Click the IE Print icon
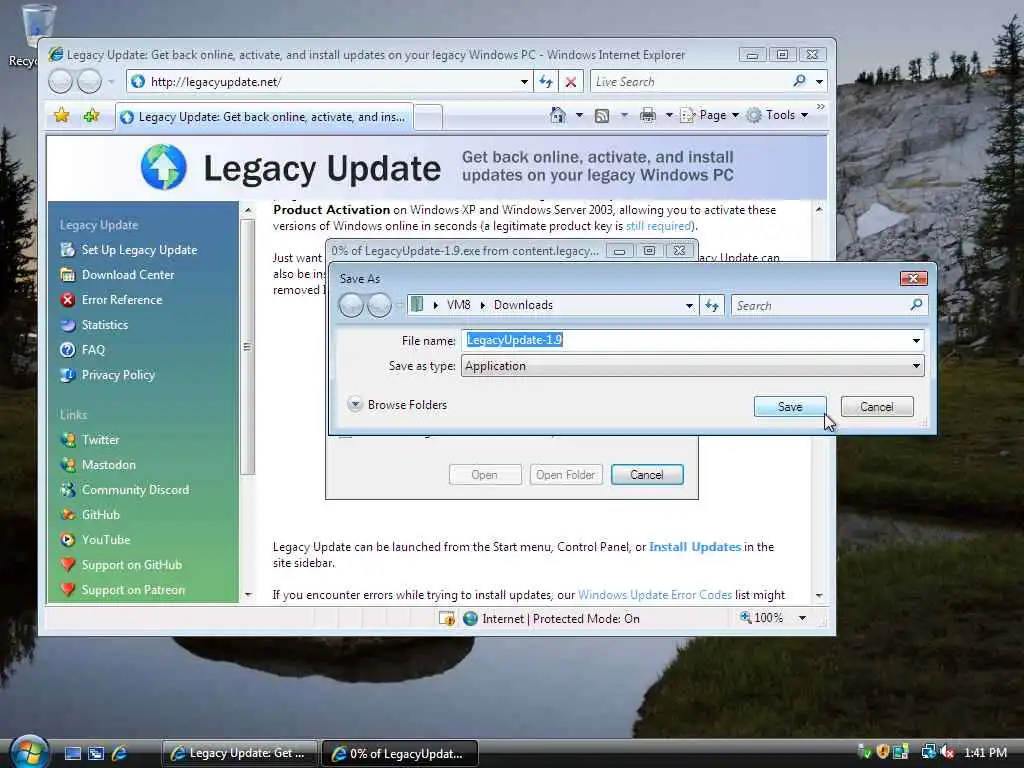 [x=647, y=116]
